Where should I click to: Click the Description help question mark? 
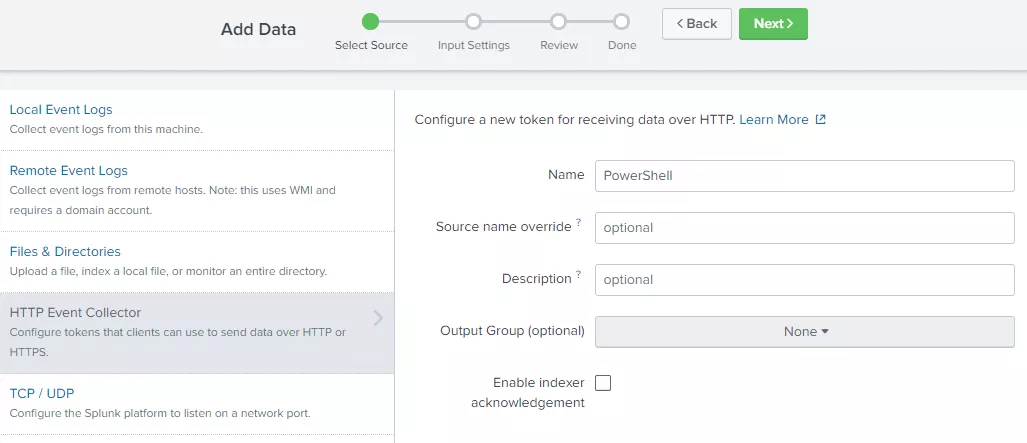coord(578,276)
